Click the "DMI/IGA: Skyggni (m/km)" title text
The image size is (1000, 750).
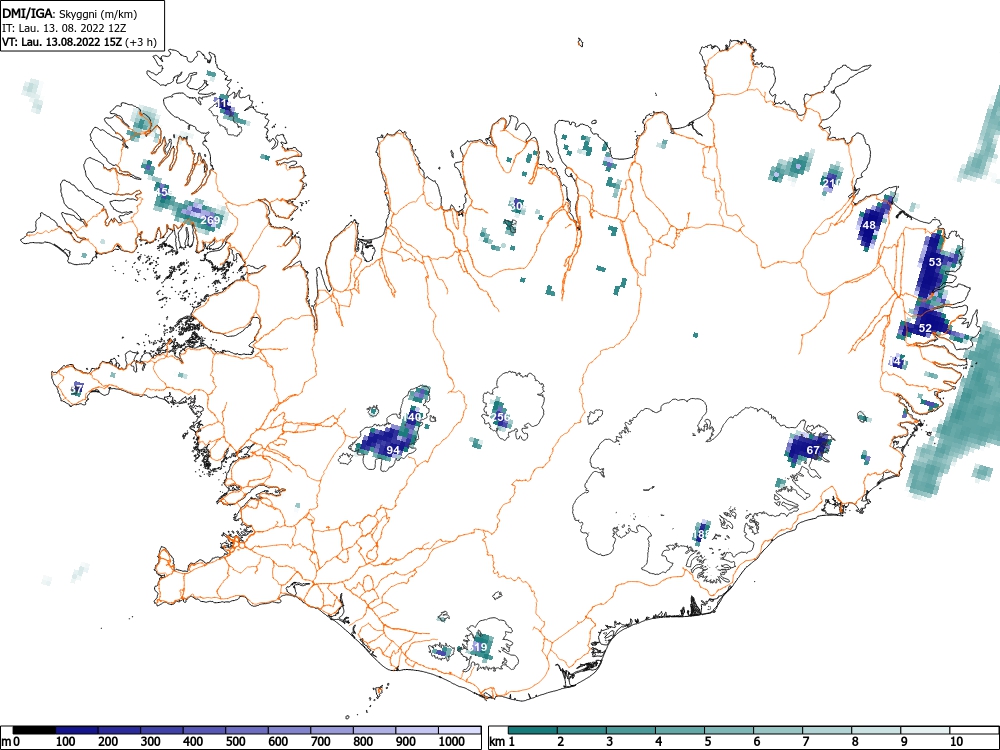coord(70,14)
